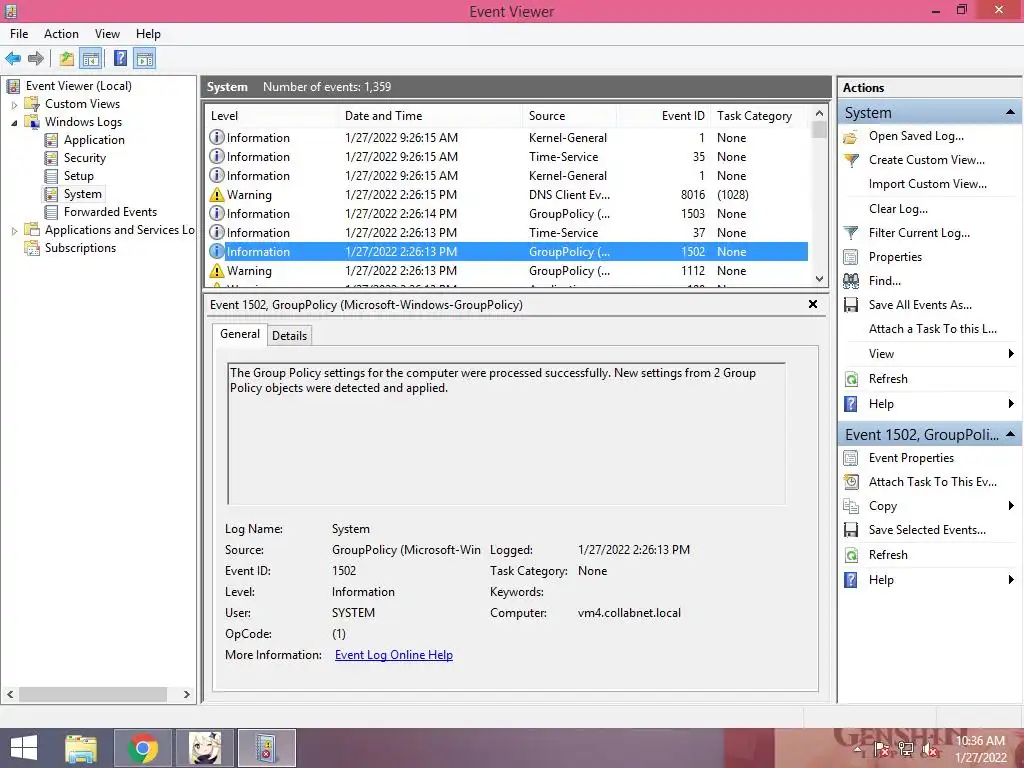This screenshot has height=768, width=1024.
Task: Click Save All Events As disk icon
Action: point(851,305)
